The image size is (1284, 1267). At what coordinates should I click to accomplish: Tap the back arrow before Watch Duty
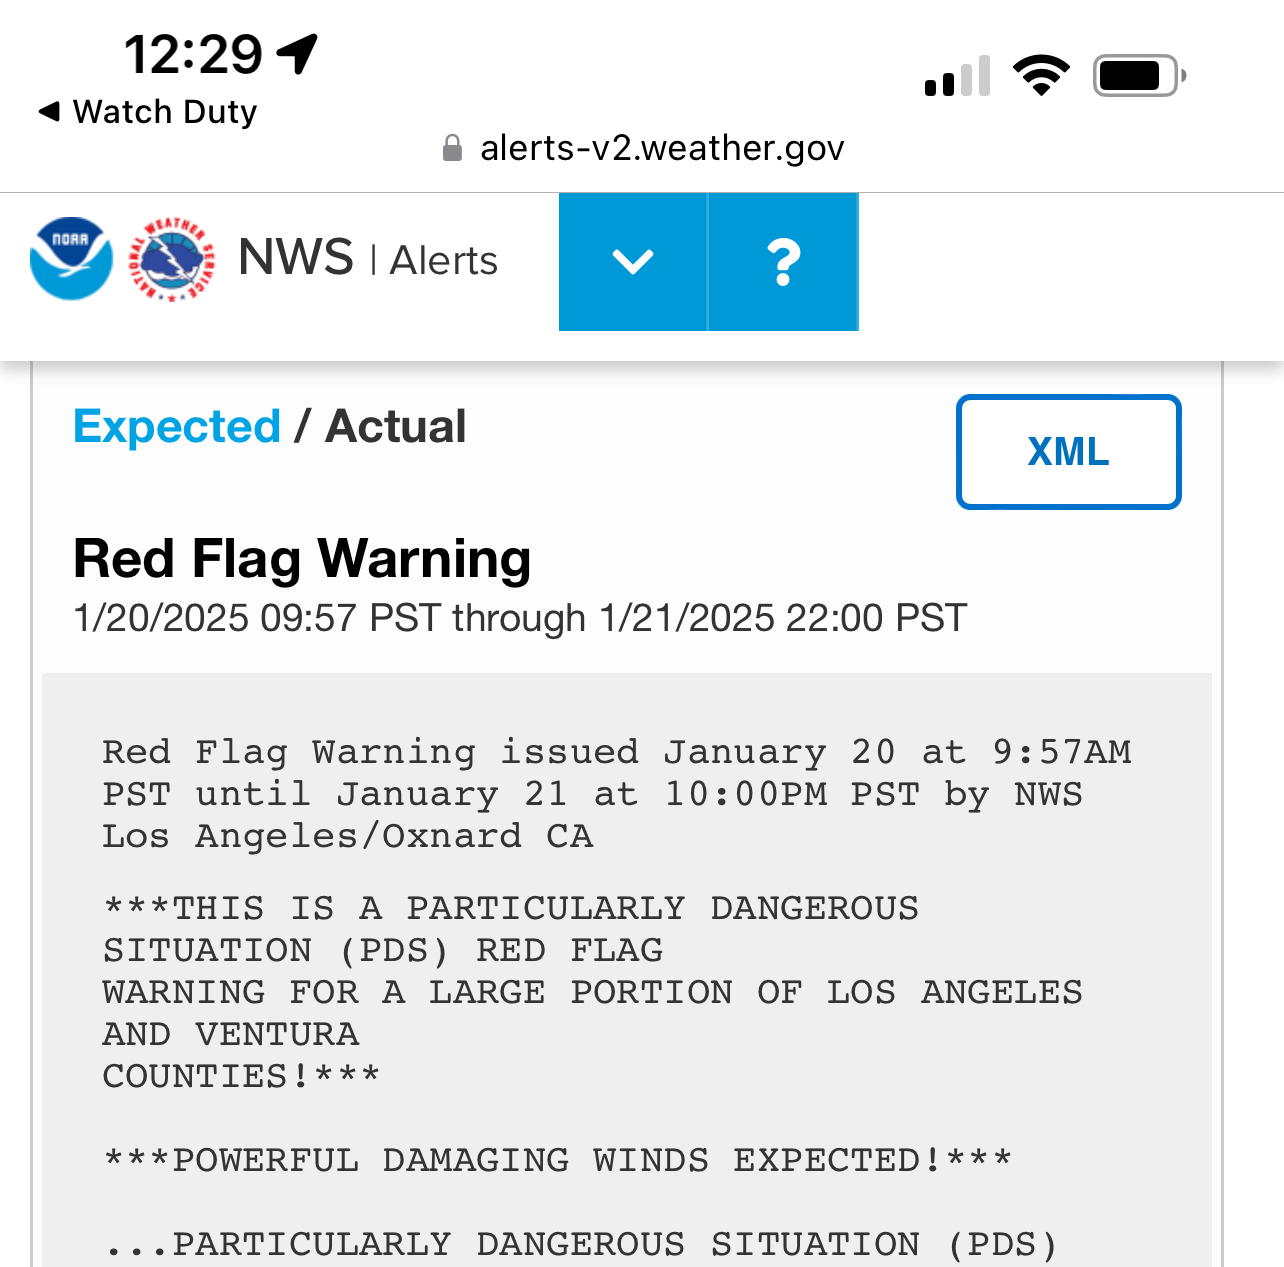point(49,111)
